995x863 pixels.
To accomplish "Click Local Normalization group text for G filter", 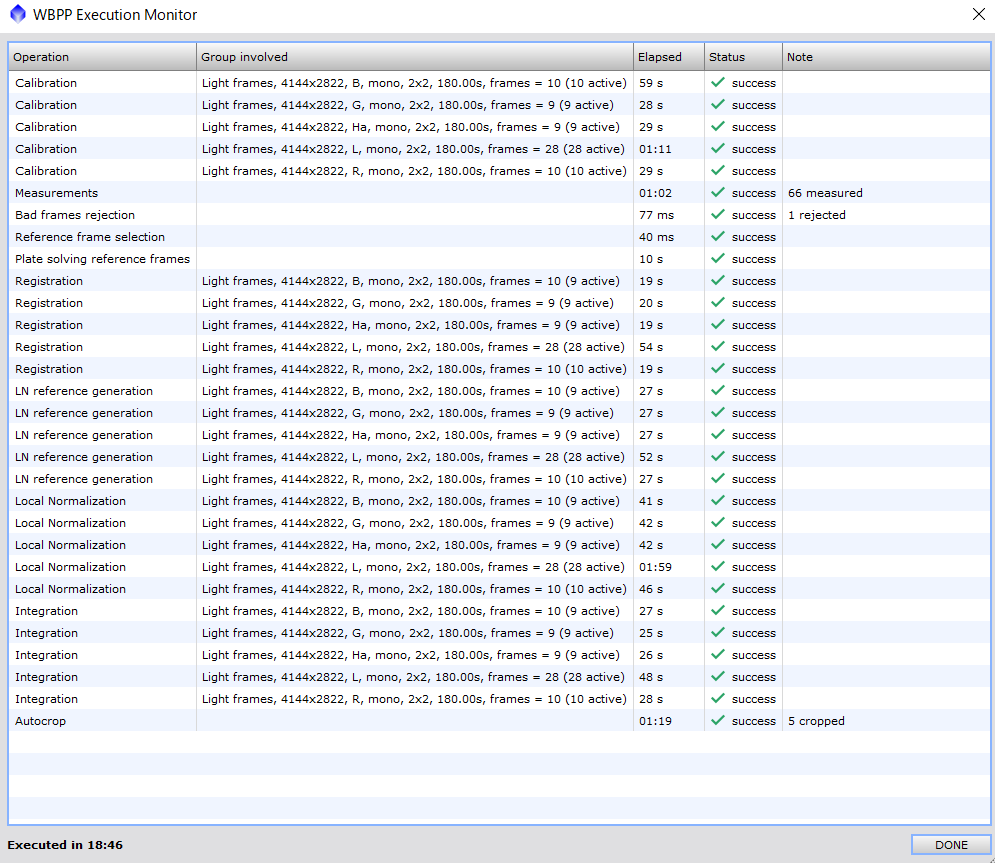I will pos(407,523).
